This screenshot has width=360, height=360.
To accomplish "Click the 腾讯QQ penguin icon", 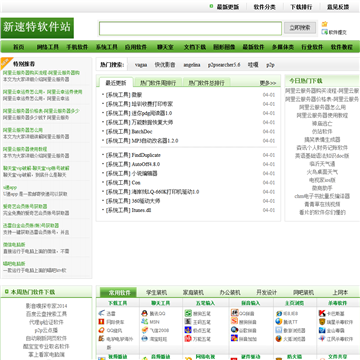I will (144, 313).
